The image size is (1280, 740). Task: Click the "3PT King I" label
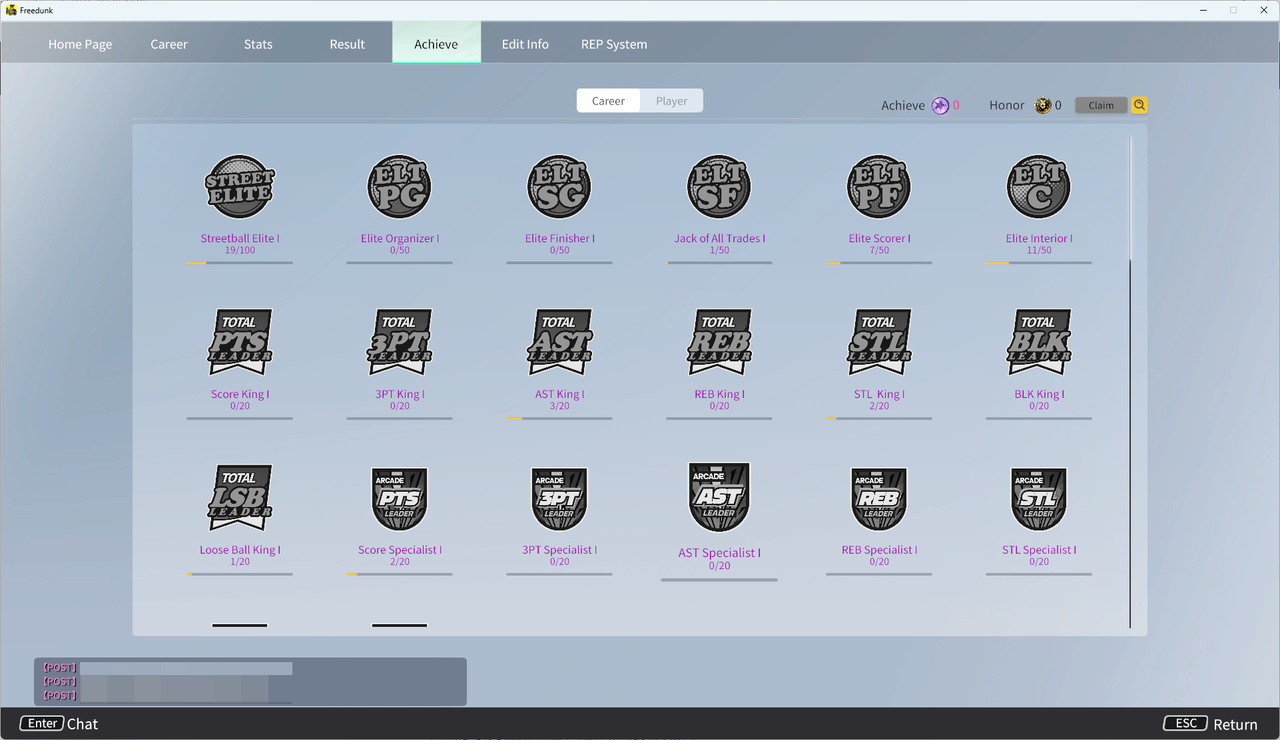coord(400,395)
